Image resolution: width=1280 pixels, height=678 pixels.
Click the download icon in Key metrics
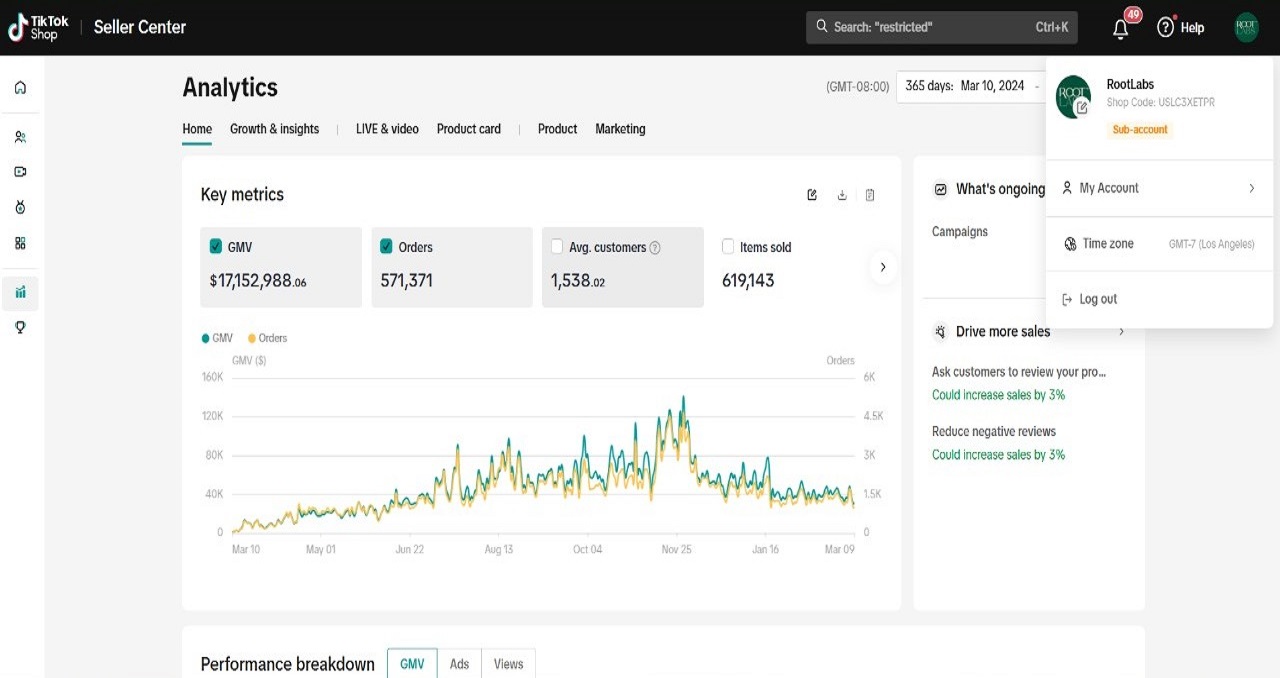(842, 195)
